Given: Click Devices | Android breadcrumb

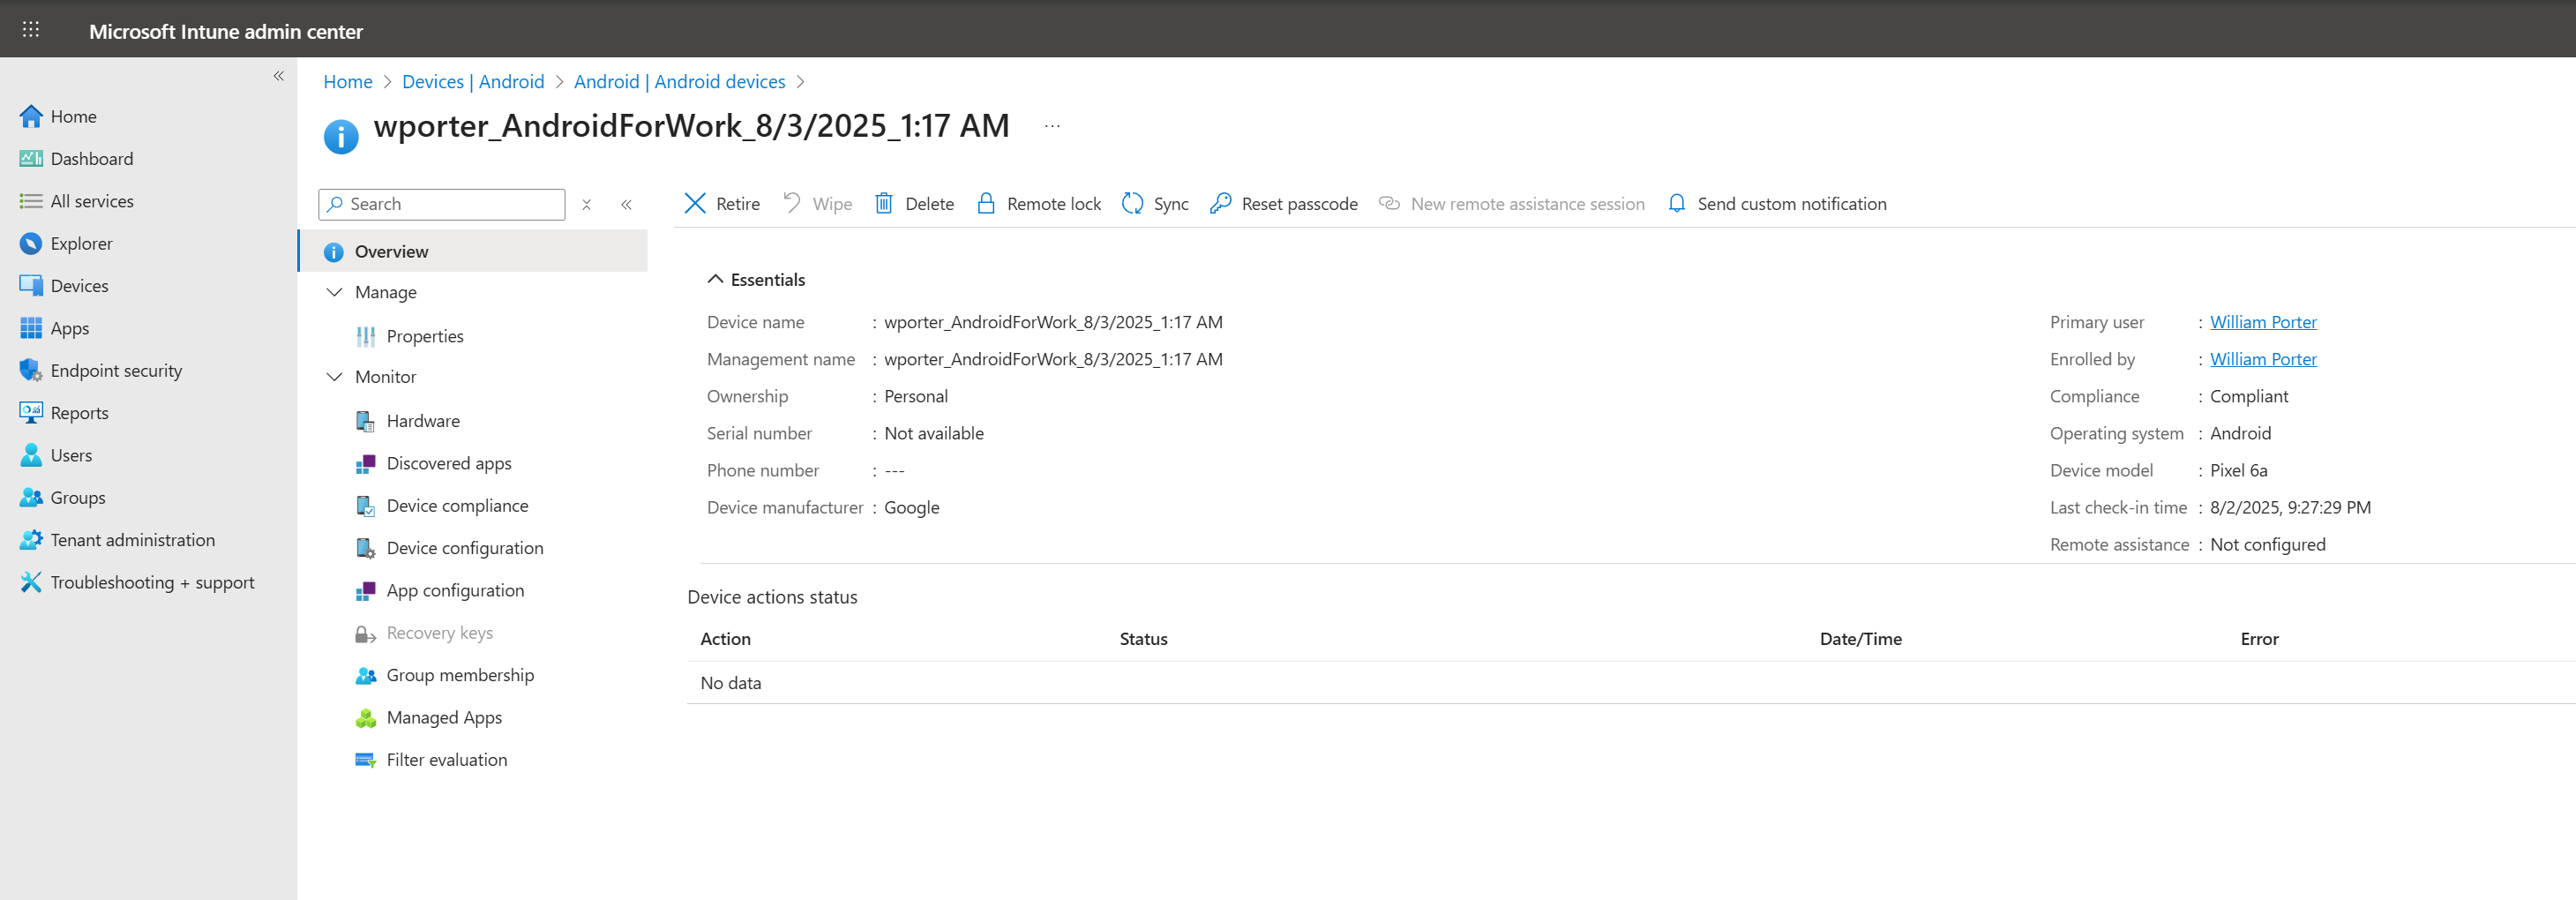Looking at the screenshot, I should pos(473,81).
